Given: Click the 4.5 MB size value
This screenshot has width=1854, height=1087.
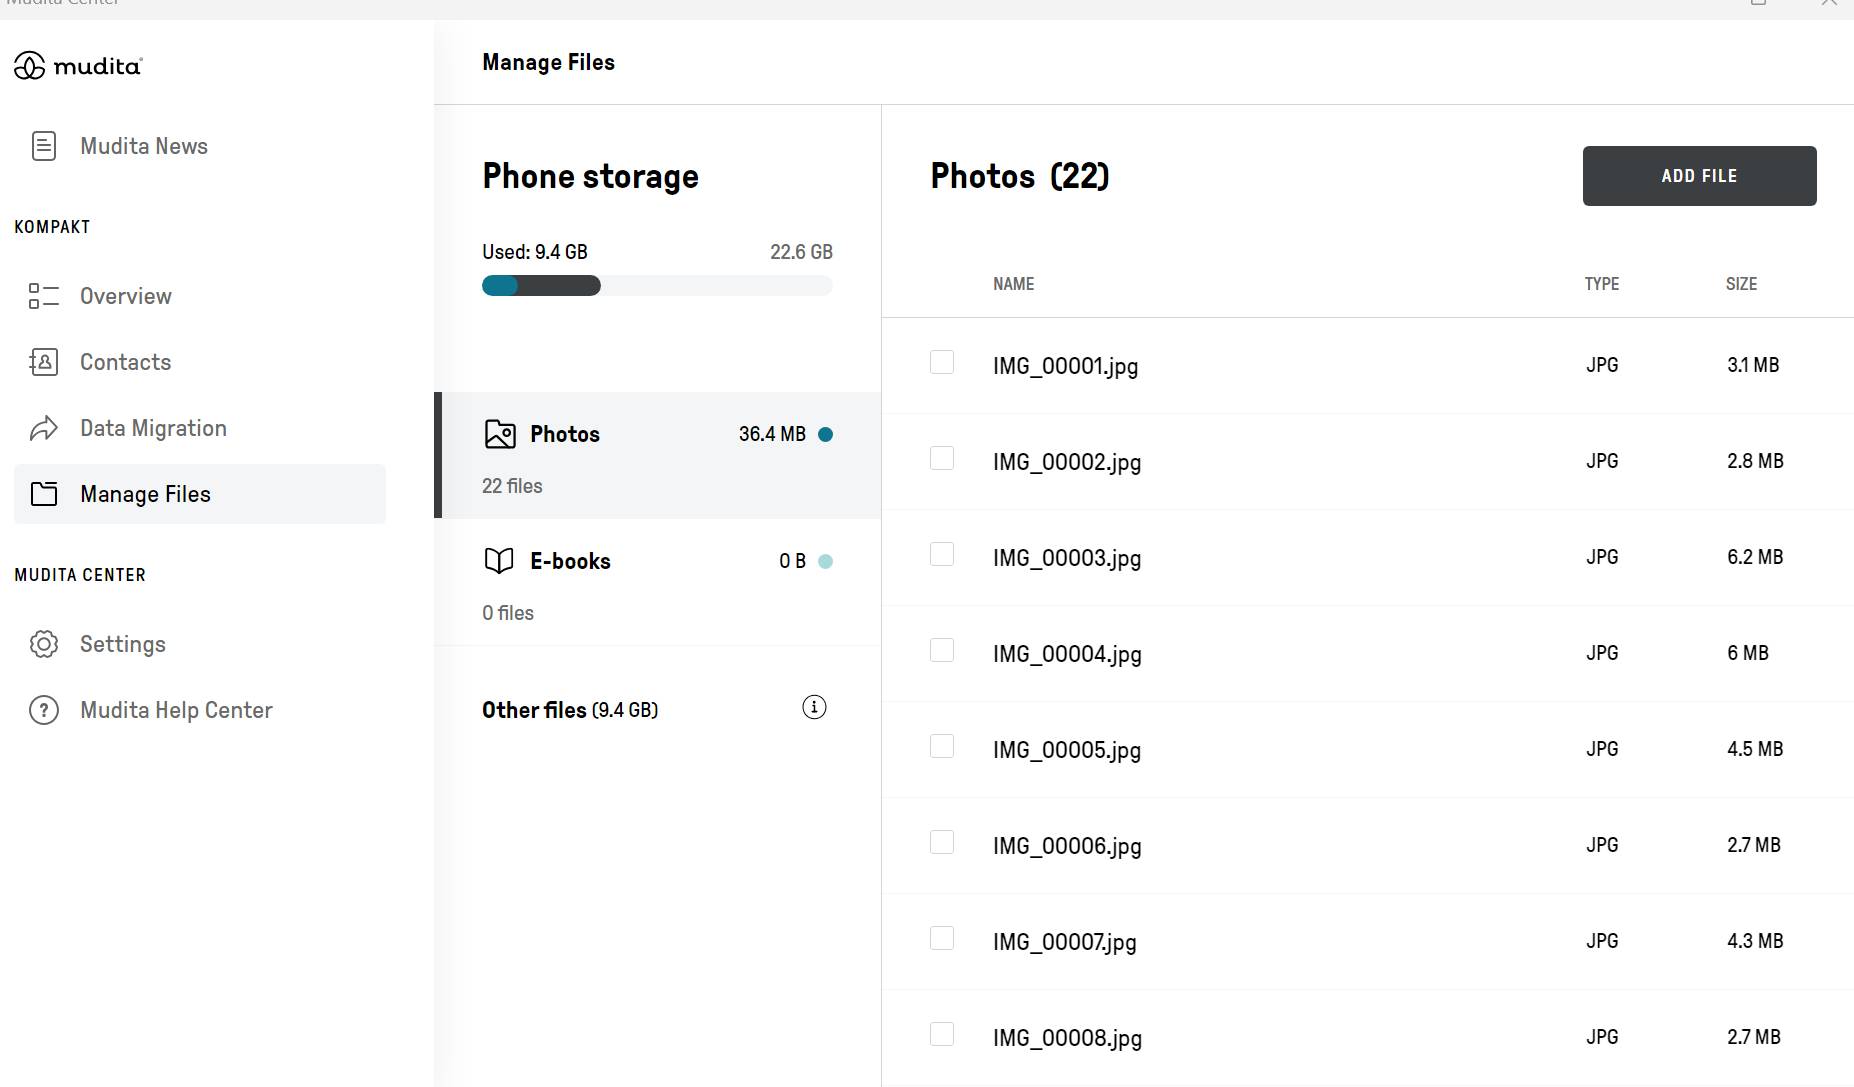Looking at the screenshot, I should 1755,749.
